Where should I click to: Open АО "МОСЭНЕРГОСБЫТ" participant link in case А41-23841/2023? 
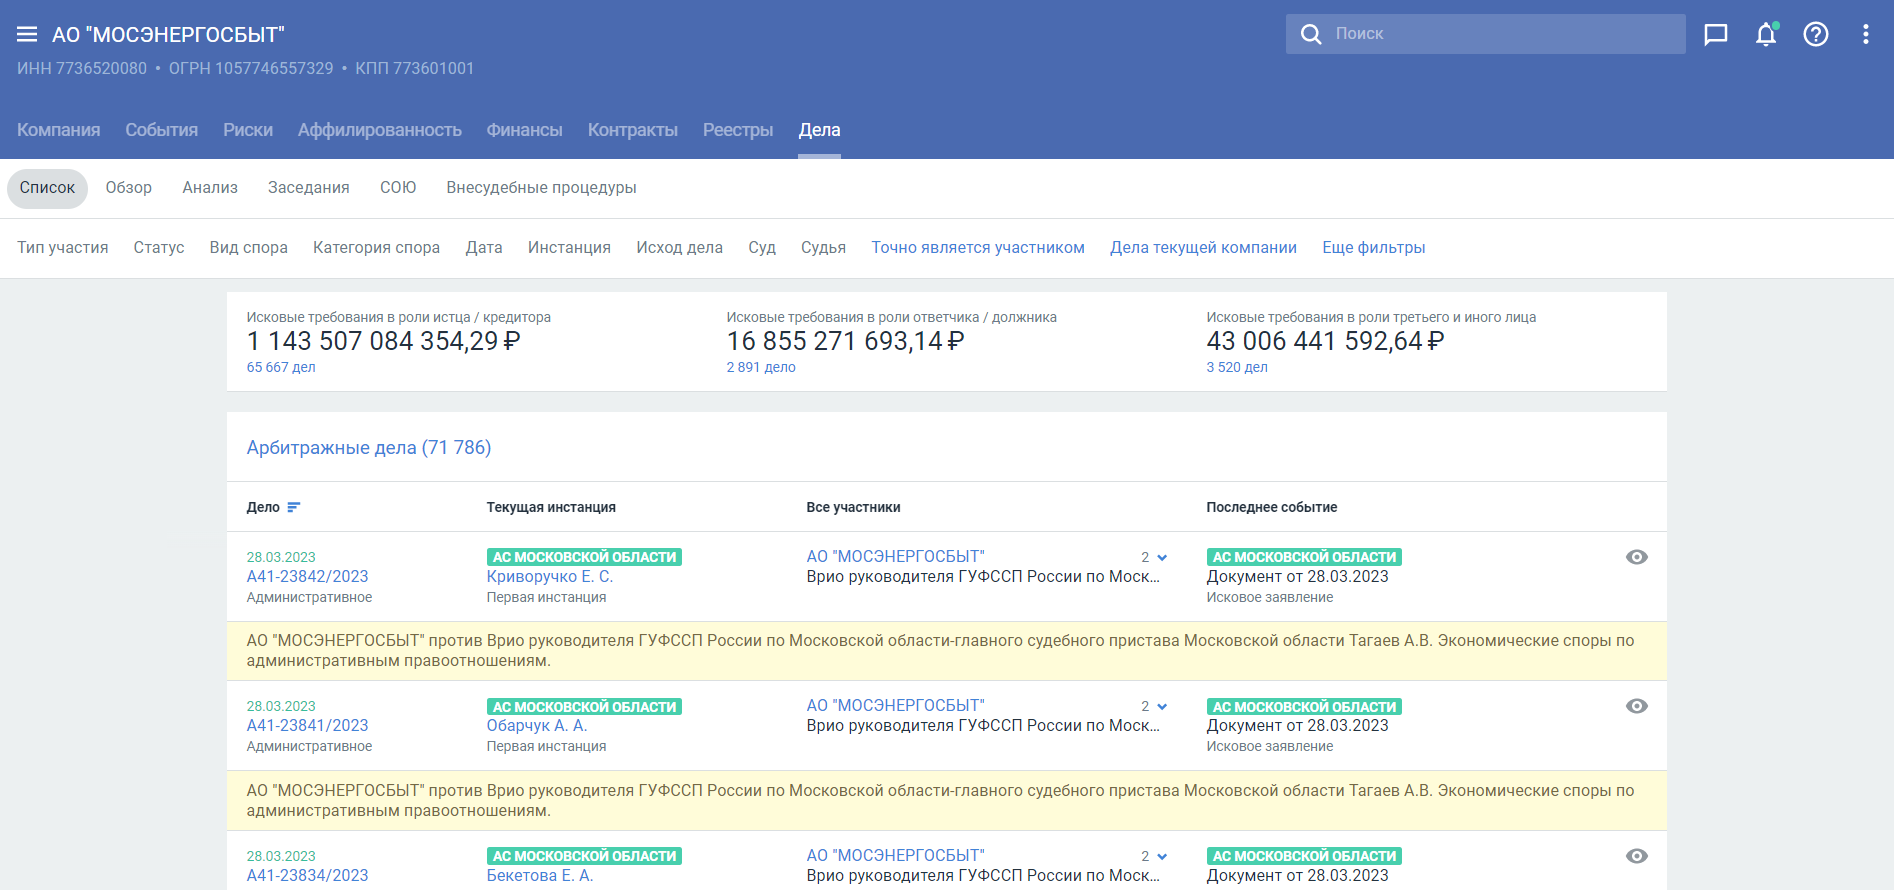[896, 706]
